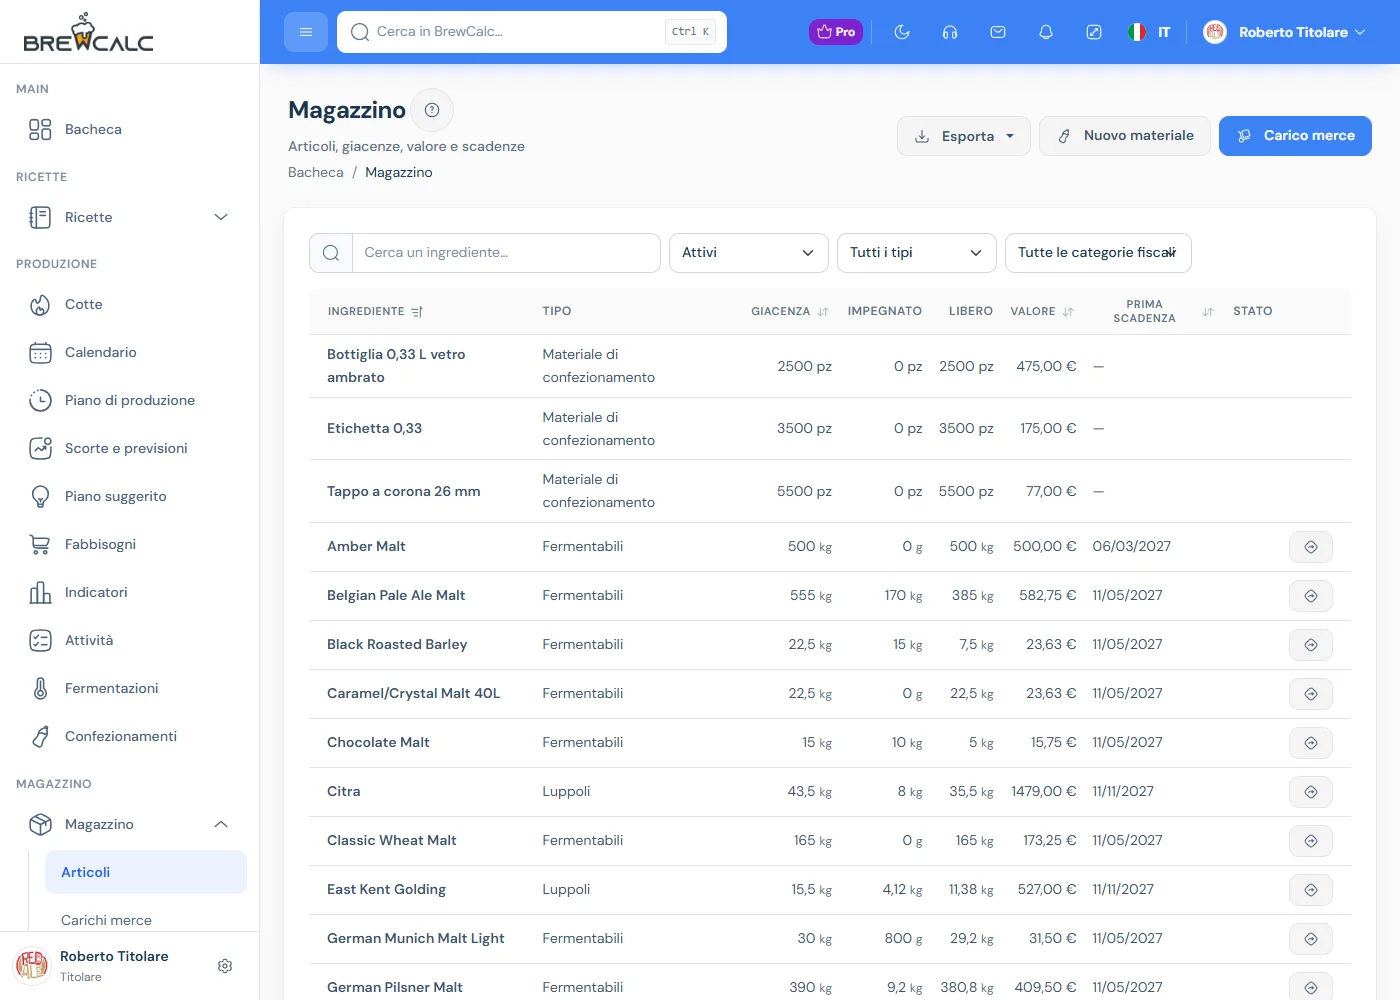Open Tappo a corona 26 mm item

tap(403, 491)
